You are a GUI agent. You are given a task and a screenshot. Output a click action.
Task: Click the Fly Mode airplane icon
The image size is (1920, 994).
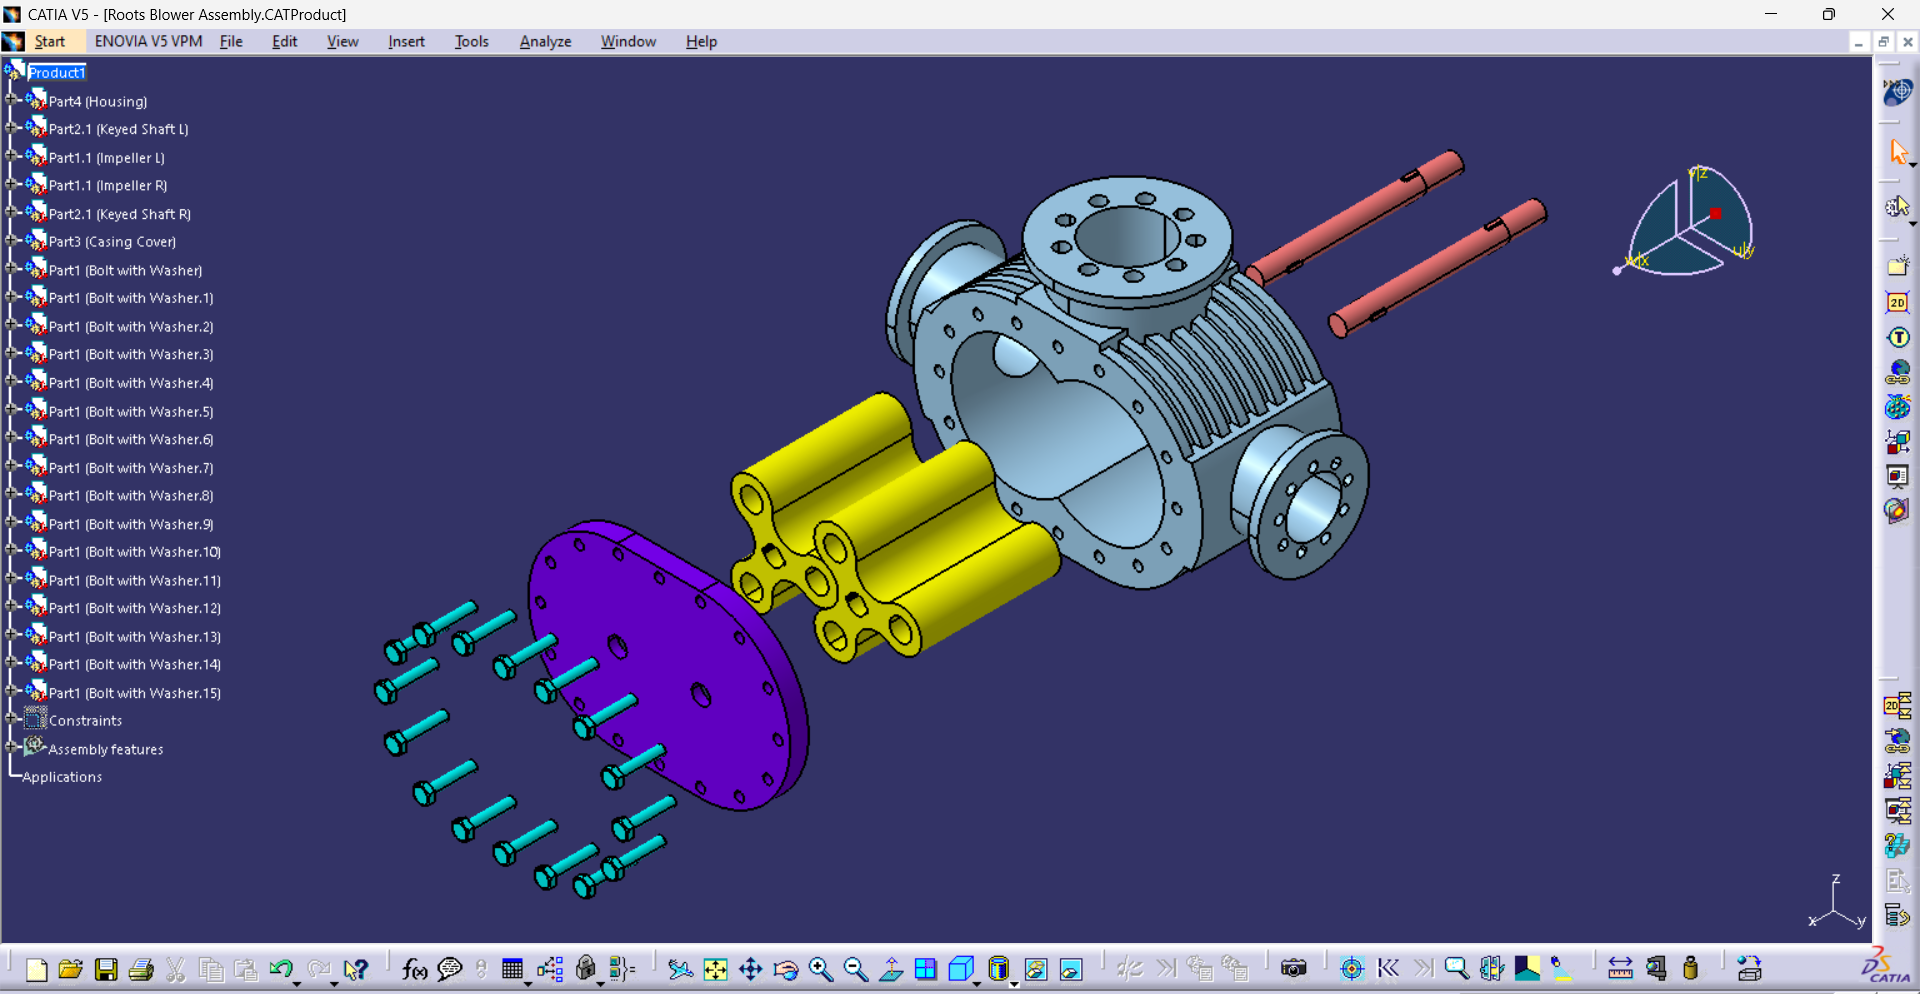coord(680,969)
